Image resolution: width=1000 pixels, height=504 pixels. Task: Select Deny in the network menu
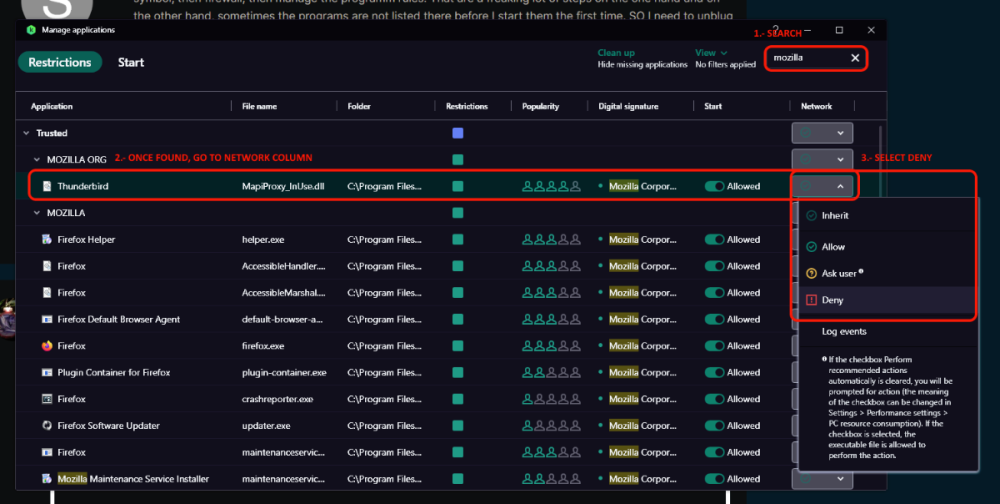[x=886, y=300]
